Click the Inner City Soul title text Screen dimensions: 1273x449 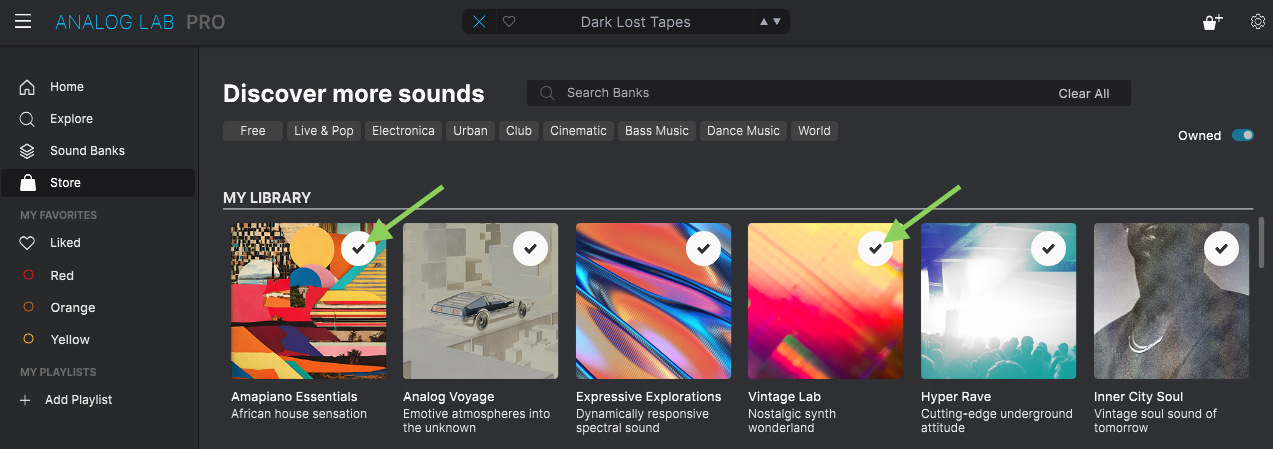pos(1139,397)
